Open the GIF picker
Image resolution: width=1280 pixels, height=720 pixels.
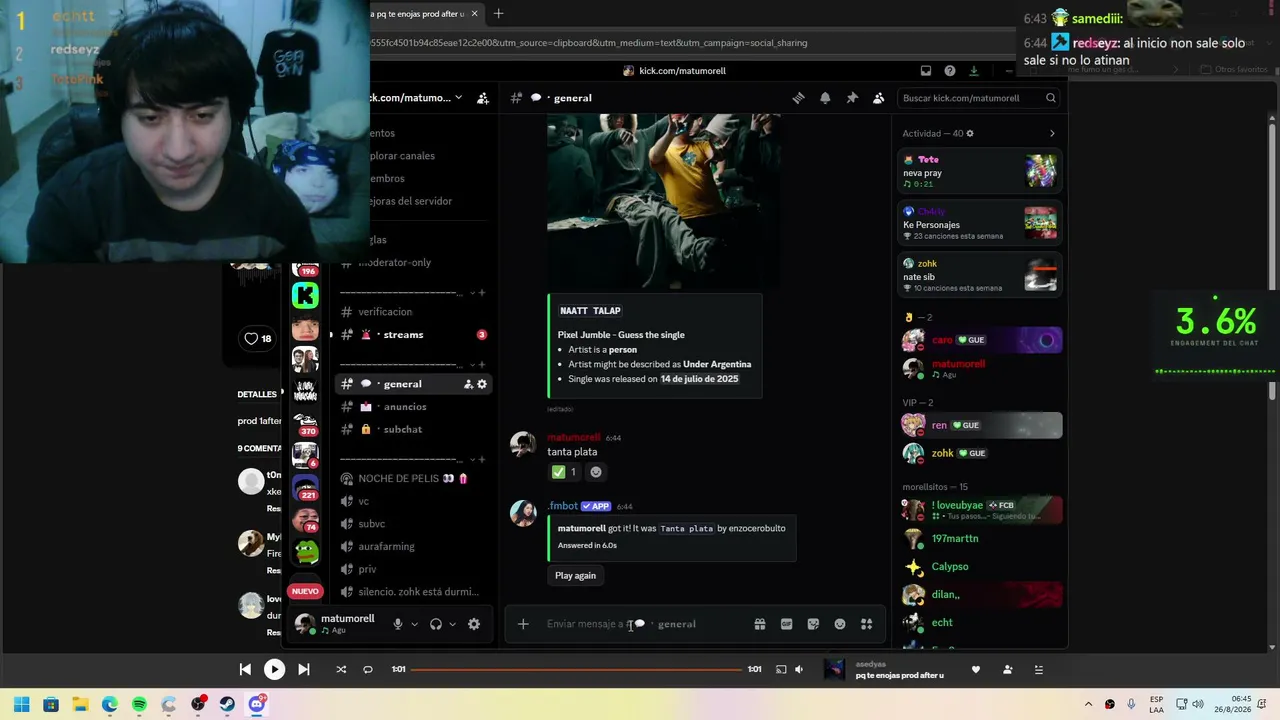click(786, 624)
